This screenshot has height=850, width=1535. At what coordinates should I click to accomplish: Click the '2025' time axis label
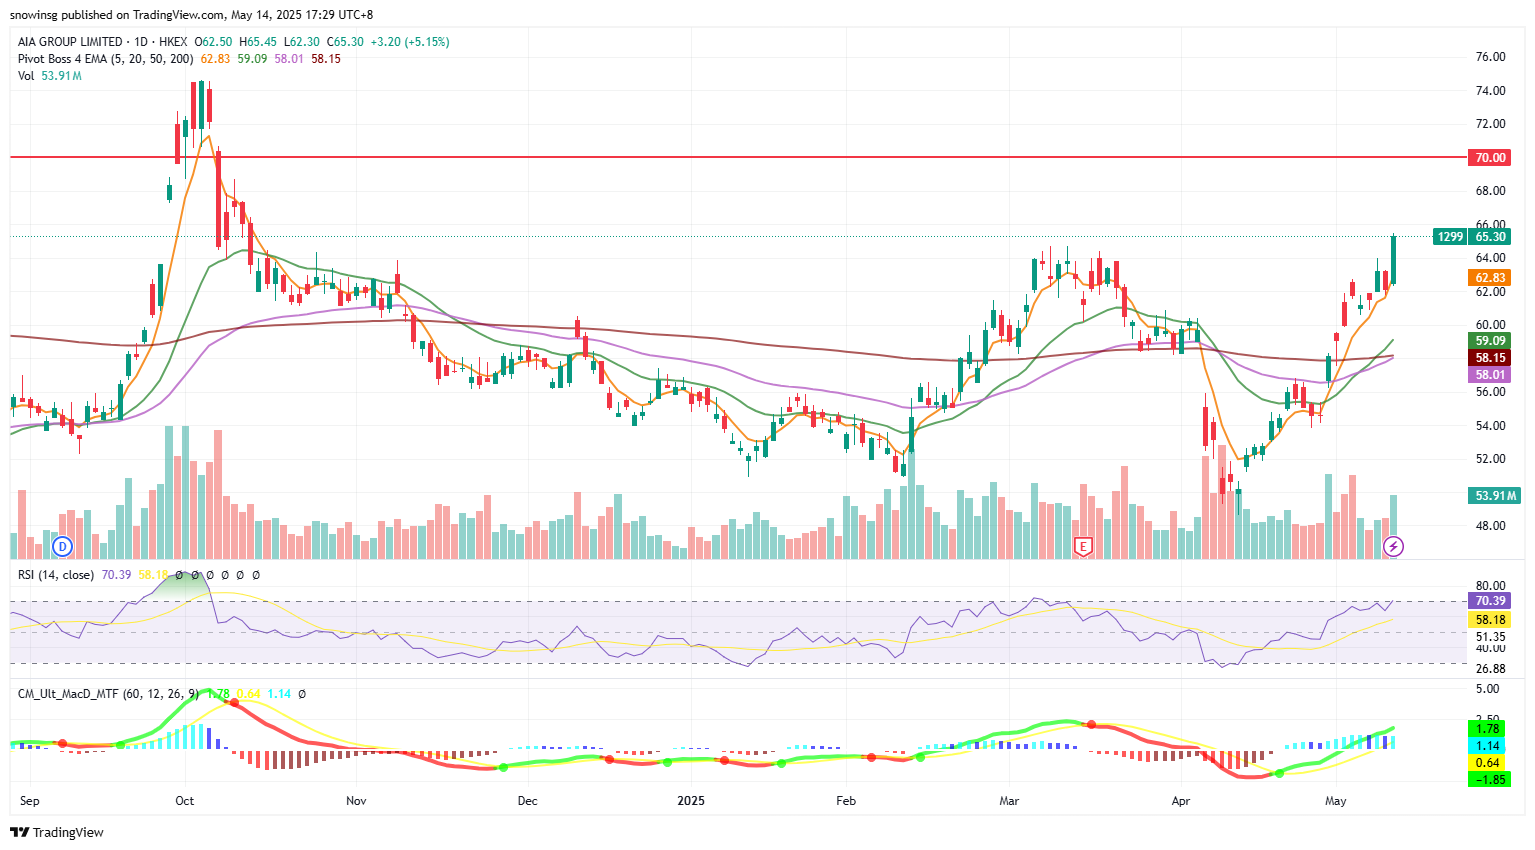pos(691,801)
